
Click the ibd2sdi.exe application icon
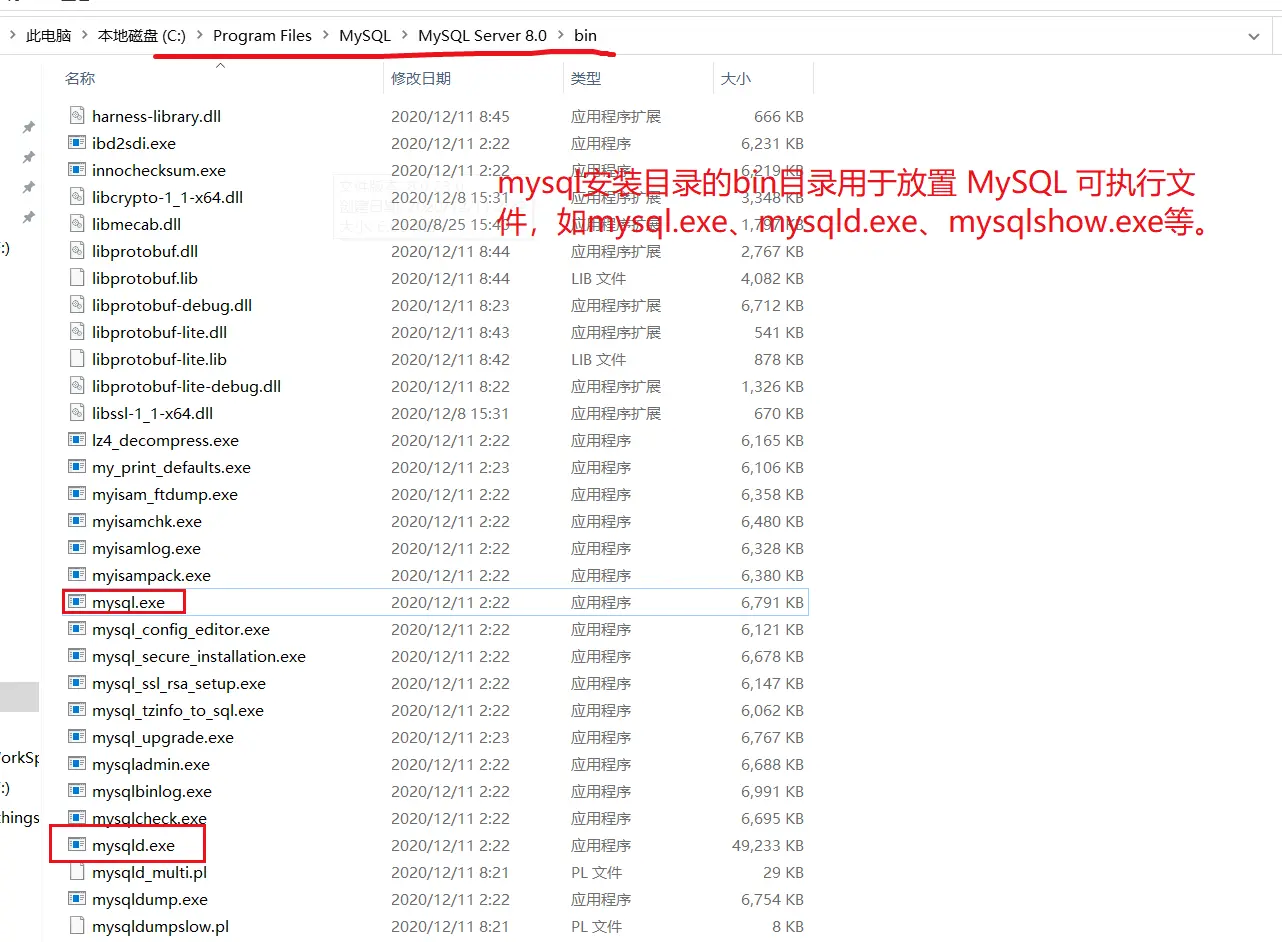76,143
